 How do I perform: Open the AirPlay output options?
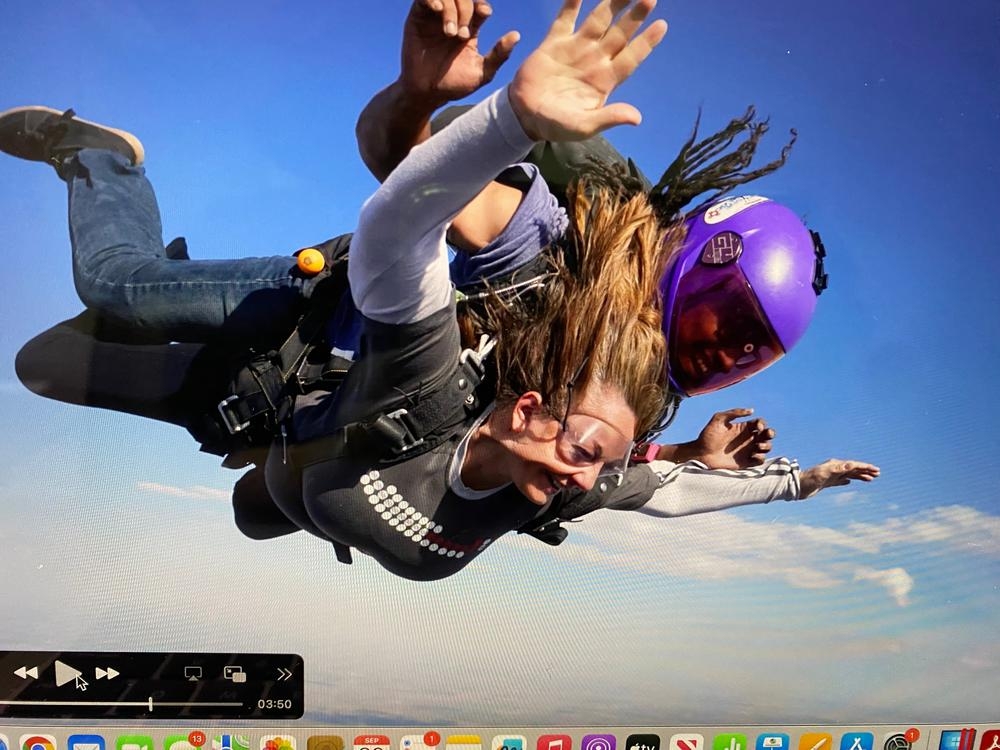[x=193, y=673]
